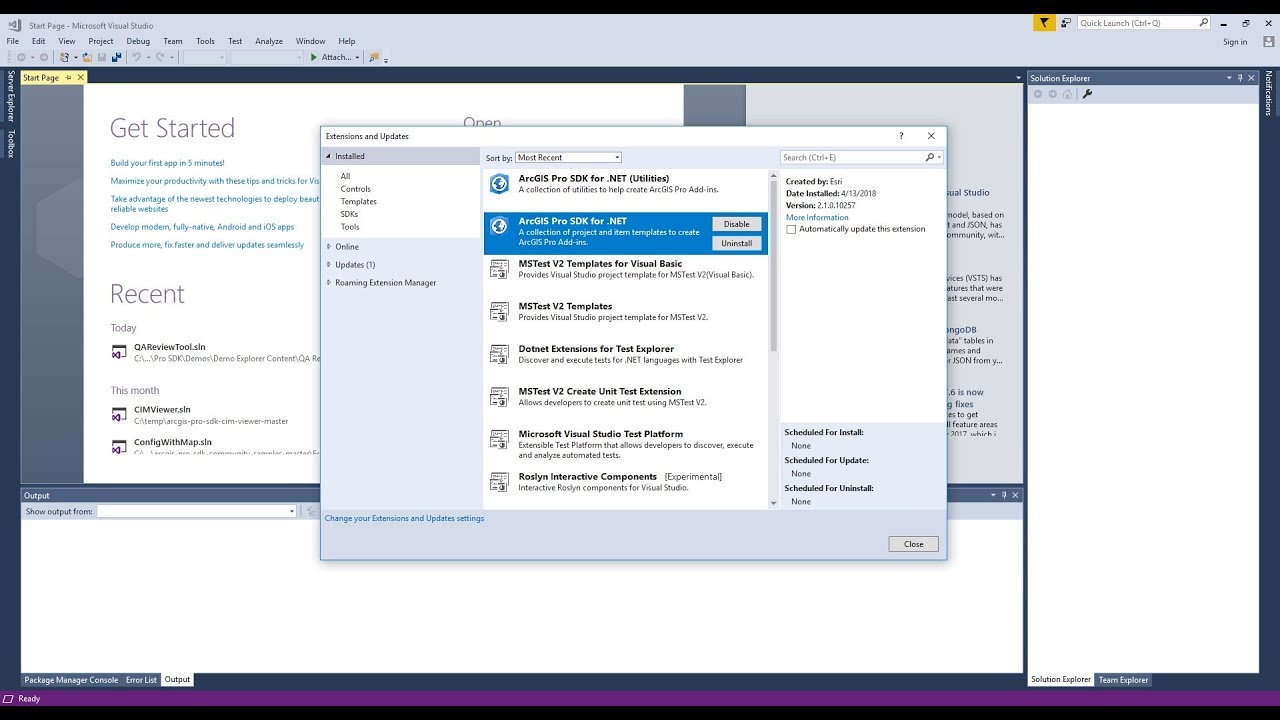The image size is (1280, 720).
Task: Click the pin icon on the Start Page tab
Action: (69, 78)
